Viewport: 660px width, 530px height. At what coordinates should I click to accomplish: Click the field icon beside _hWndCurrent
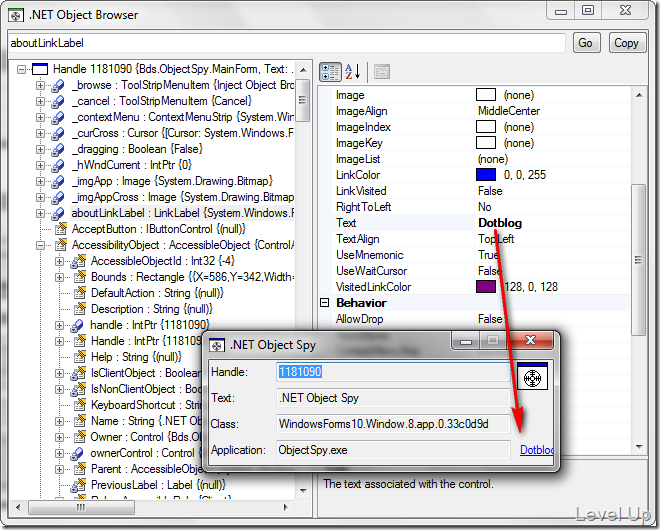[x=58, y=165]
